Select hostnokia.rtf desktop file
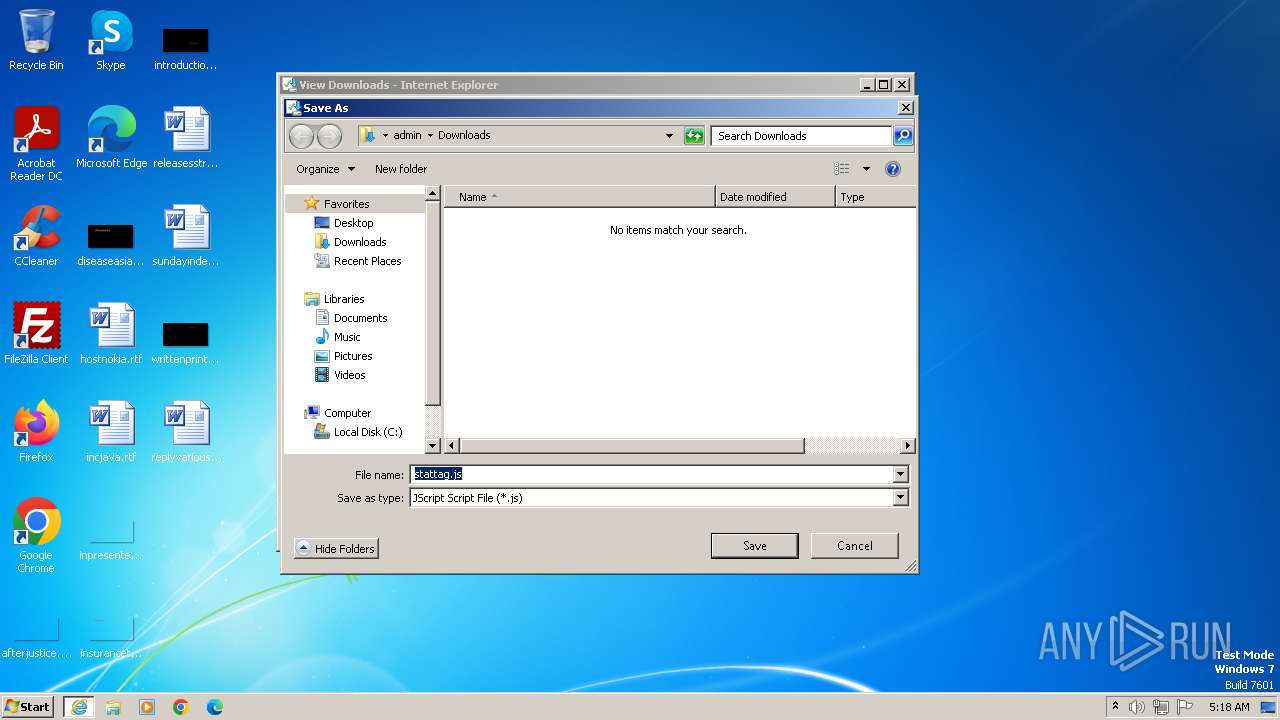 111,334
